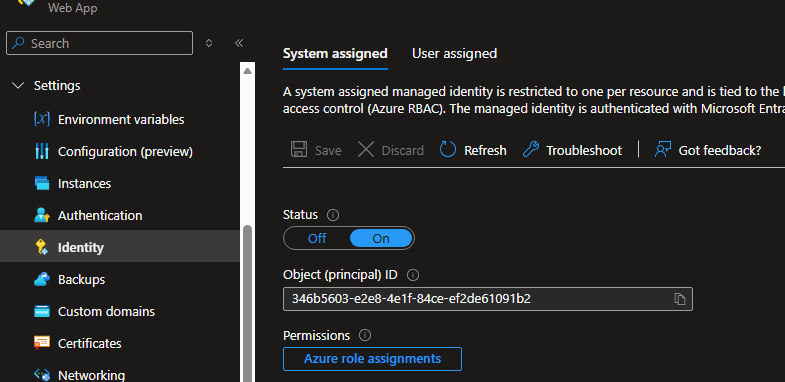Set the Status toggle to On
This screenshot has width=785, height=382.
pos(381,238)
